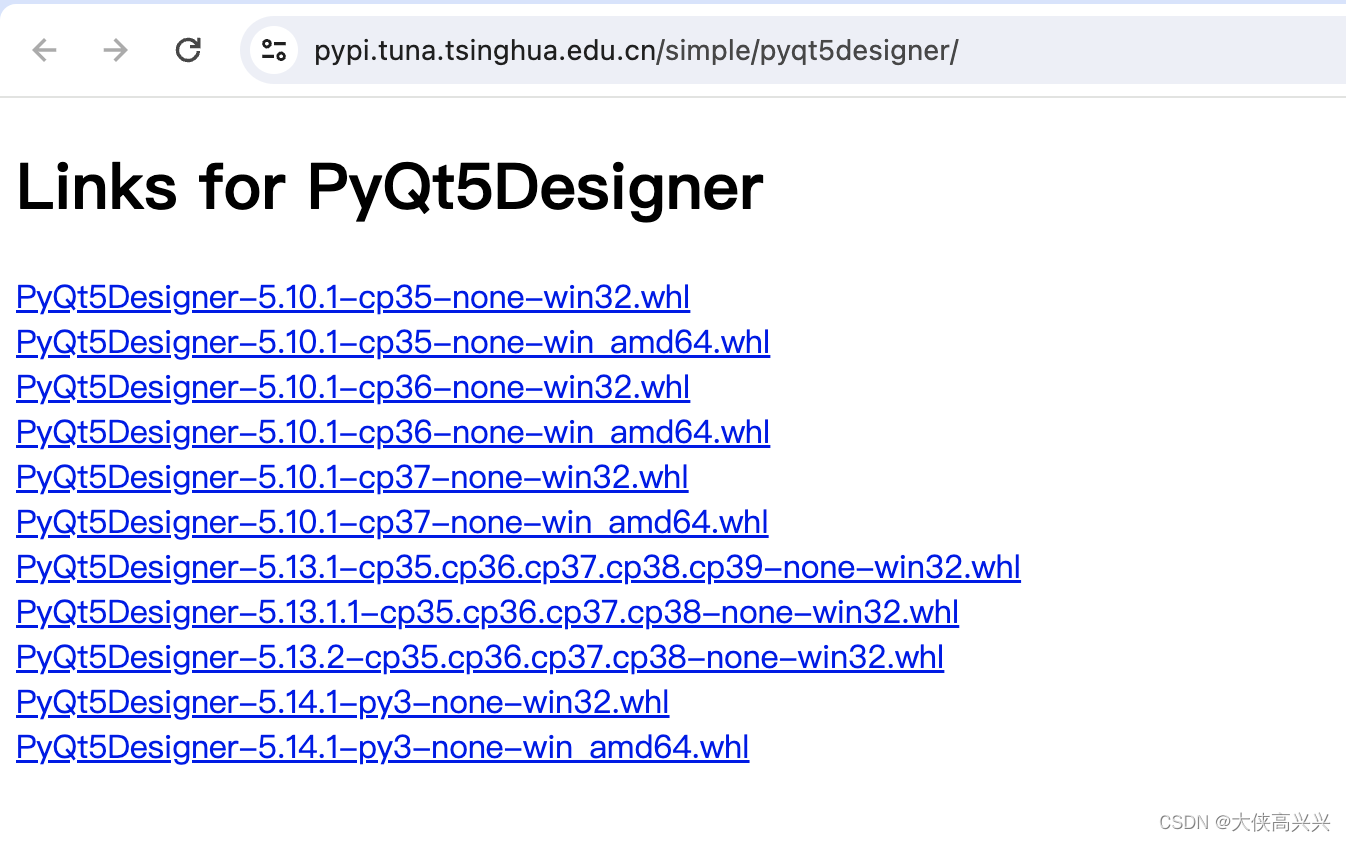Open the 5.13.1 multi-cp win32 wheel link
The width and height of the screenshot is (1346, 842).
coord(517,566)
